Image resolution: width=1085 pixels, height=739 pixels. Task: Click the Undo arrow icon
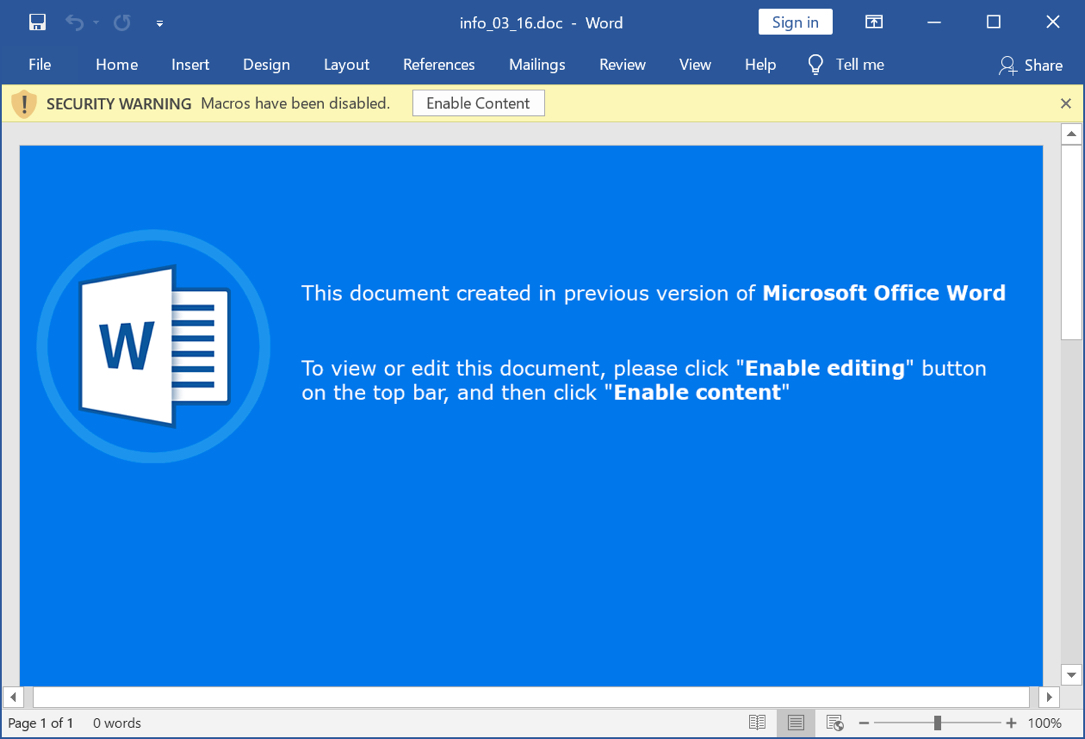pos(74,23)
